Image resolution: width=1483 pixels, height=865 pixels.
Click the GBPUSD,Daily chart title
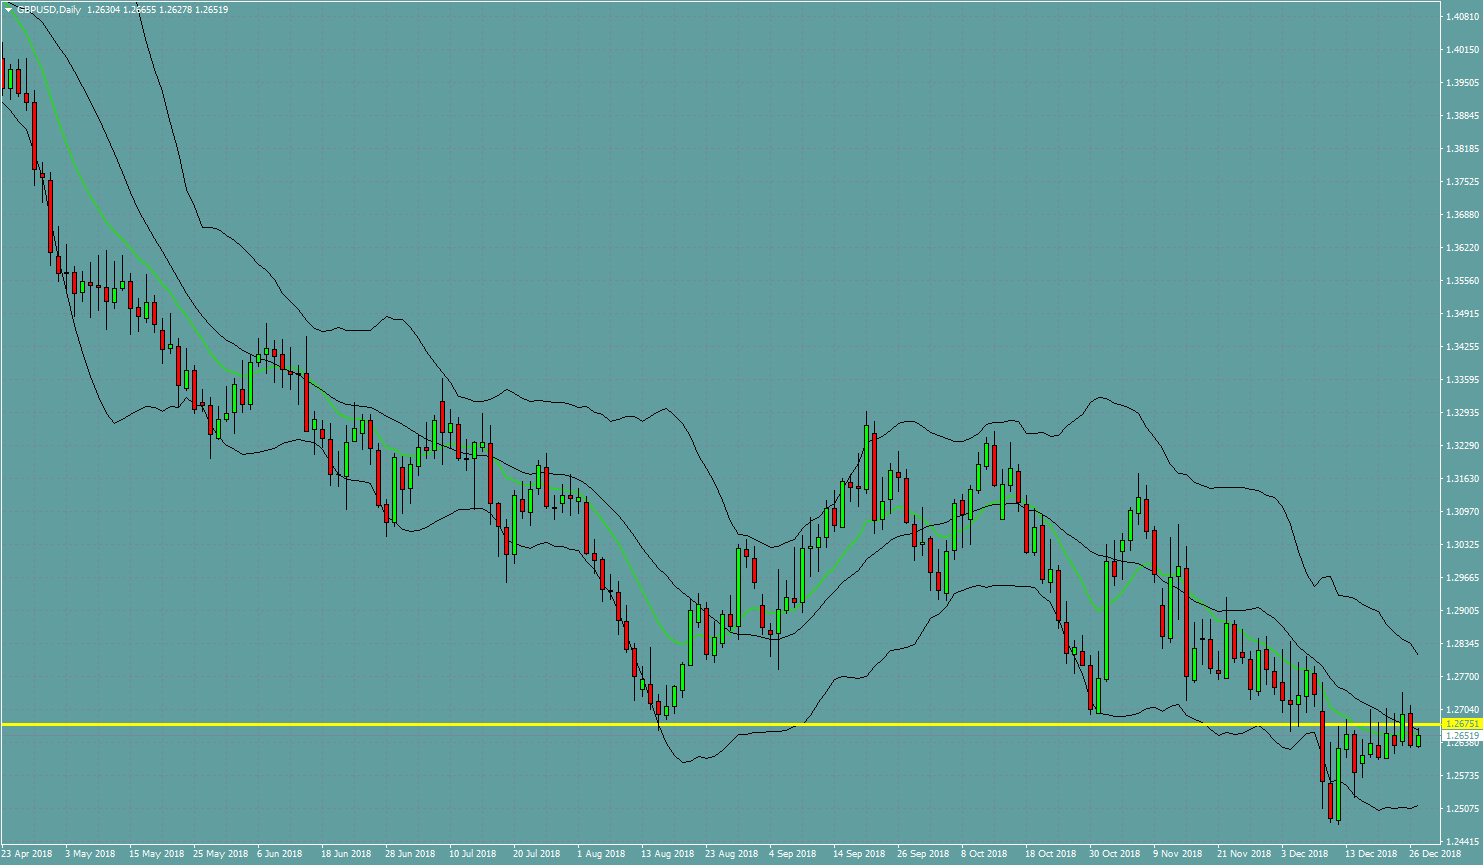tap(49, 9)
